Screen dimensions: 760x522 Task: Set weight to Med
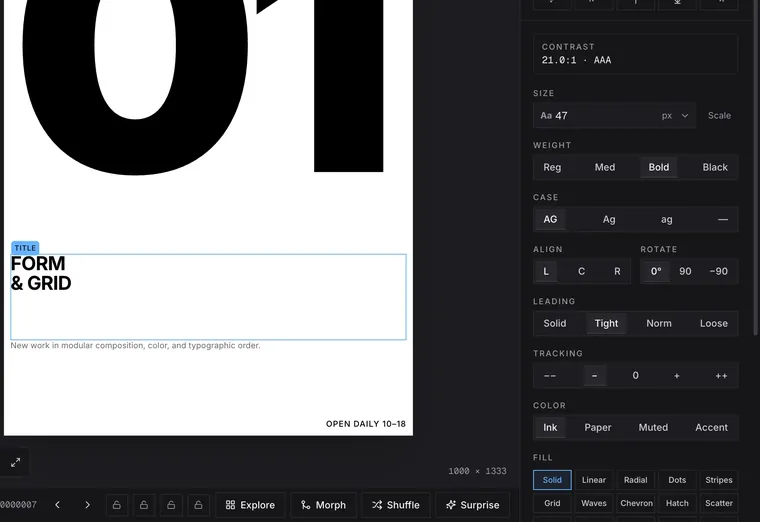coord(605,167)
